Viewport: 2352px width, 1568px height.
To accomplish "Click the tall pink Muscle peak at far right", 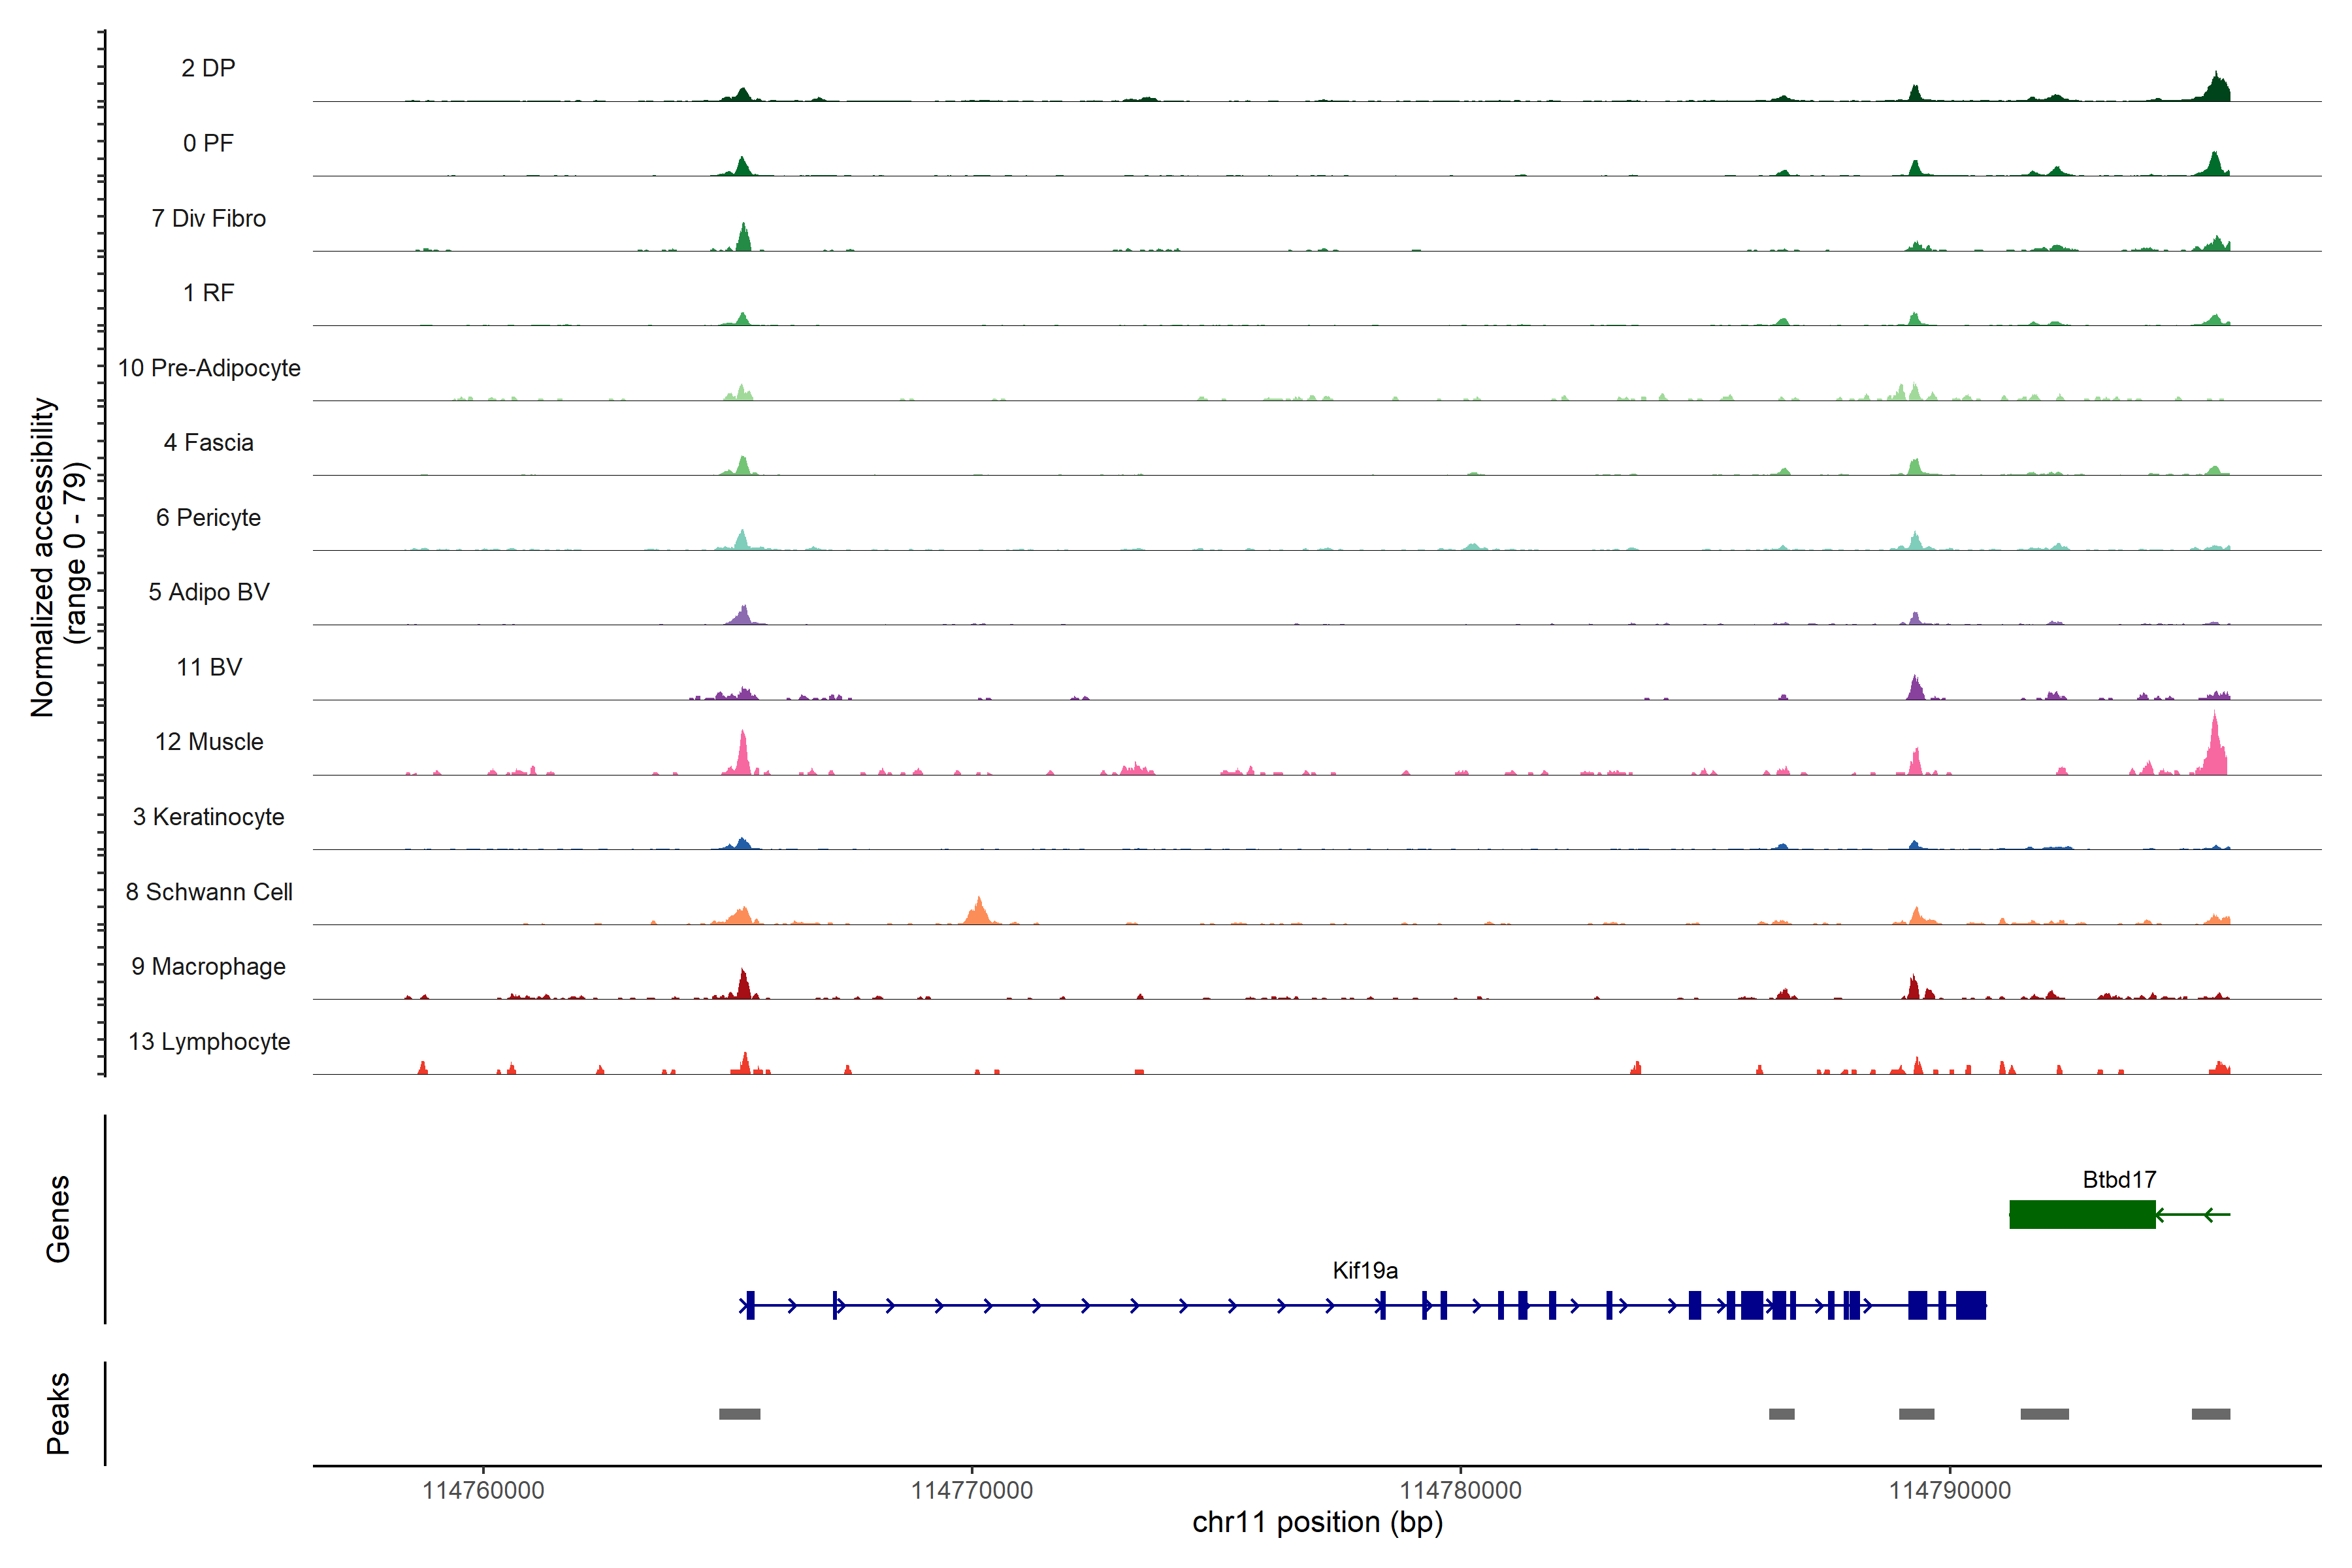I will pos(2215,750).
